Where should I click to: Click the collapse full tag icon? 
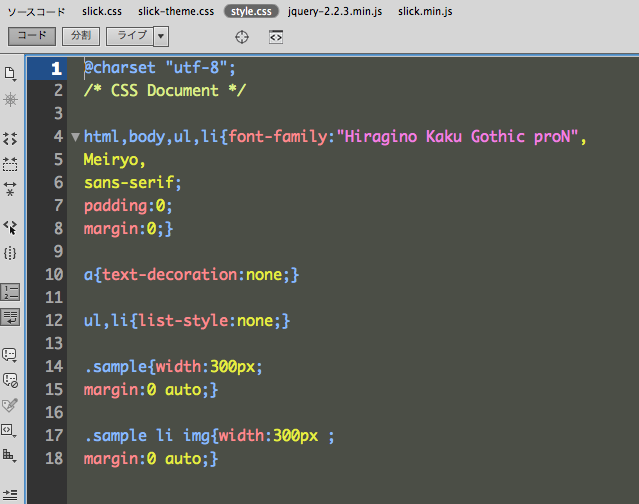tap(10, 139)
